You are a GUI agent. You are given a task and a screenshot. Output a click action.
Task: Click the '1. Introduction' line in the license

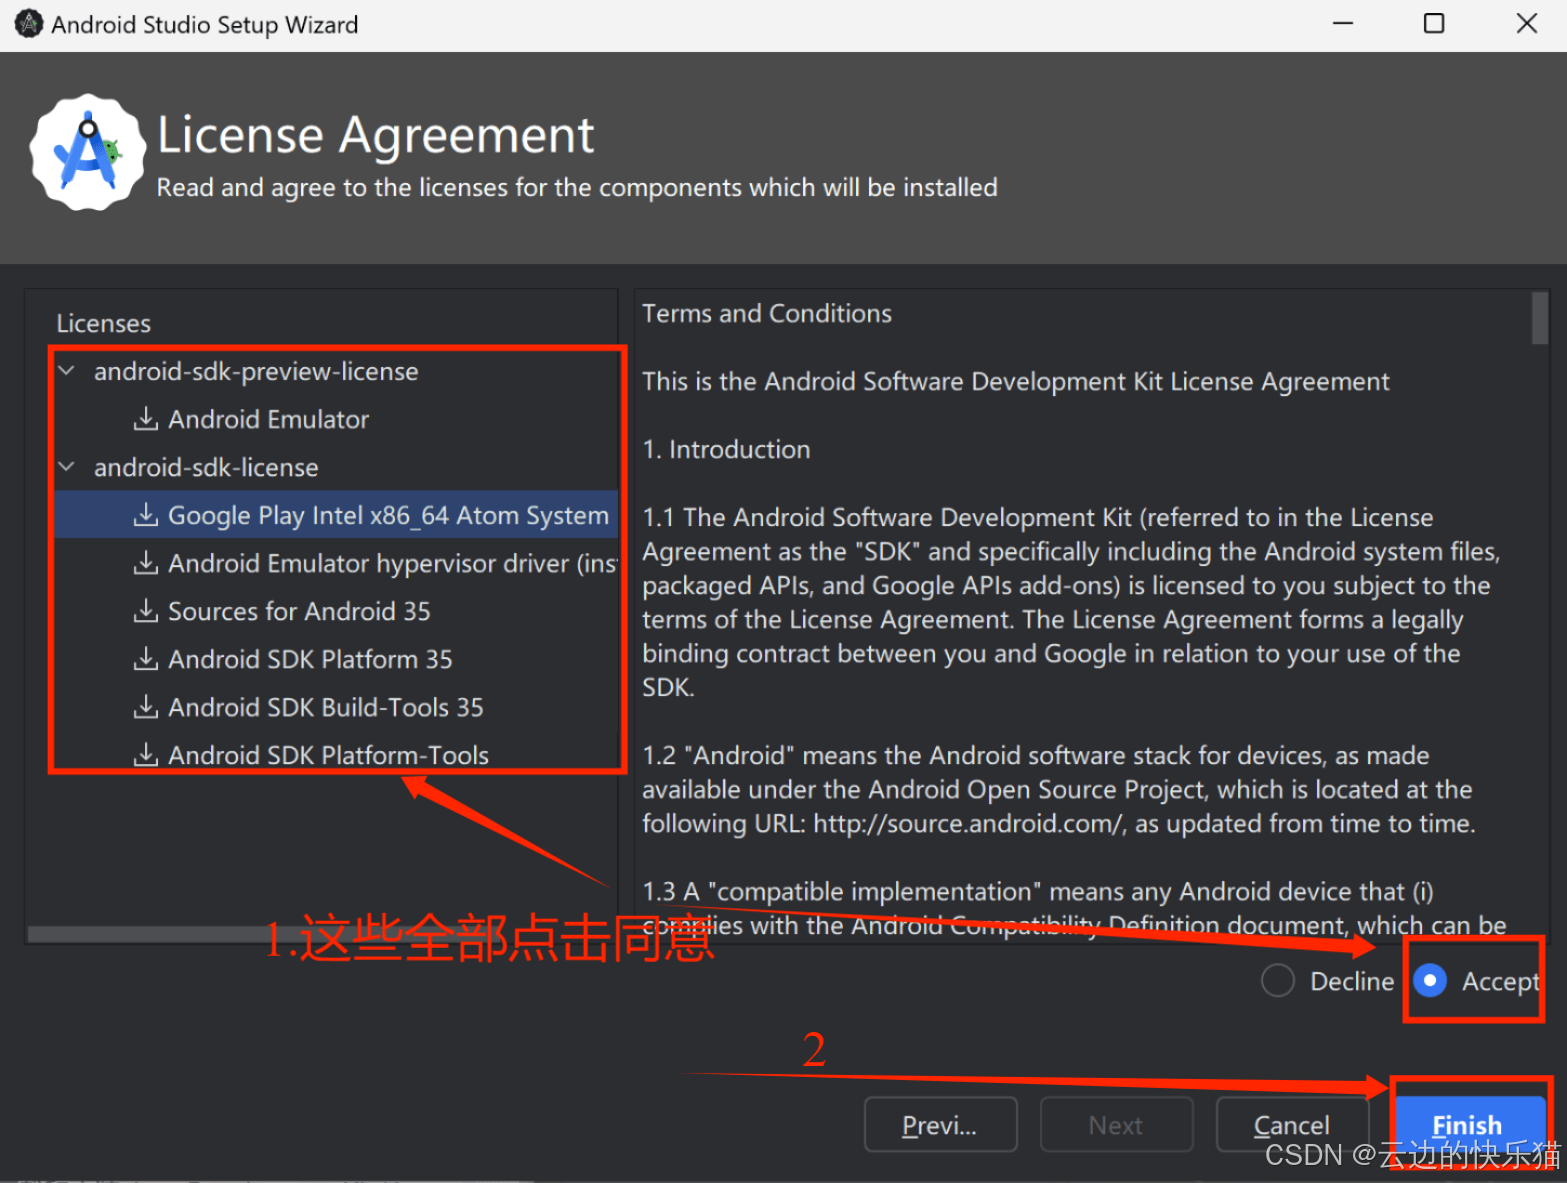[726, 450]
